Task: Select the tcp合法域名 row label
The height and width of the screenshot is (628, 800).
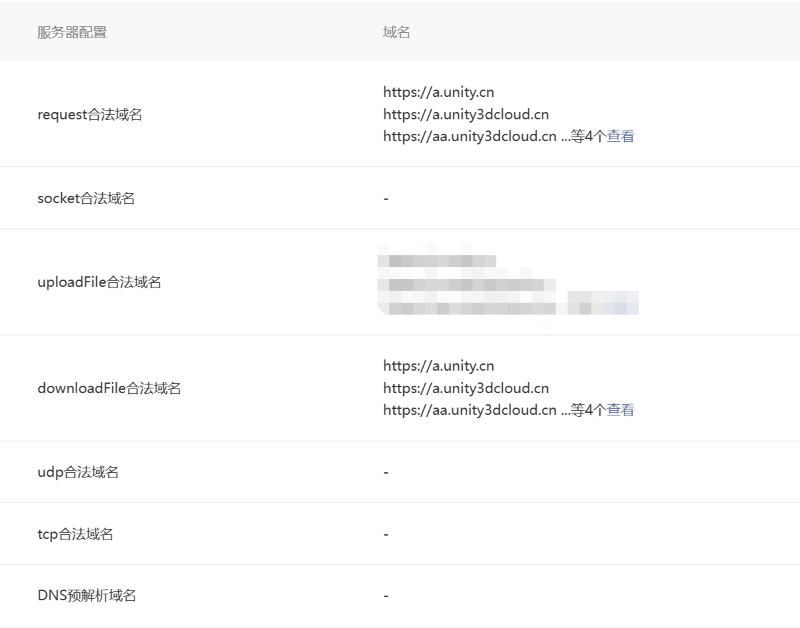Action: (75, 534)
